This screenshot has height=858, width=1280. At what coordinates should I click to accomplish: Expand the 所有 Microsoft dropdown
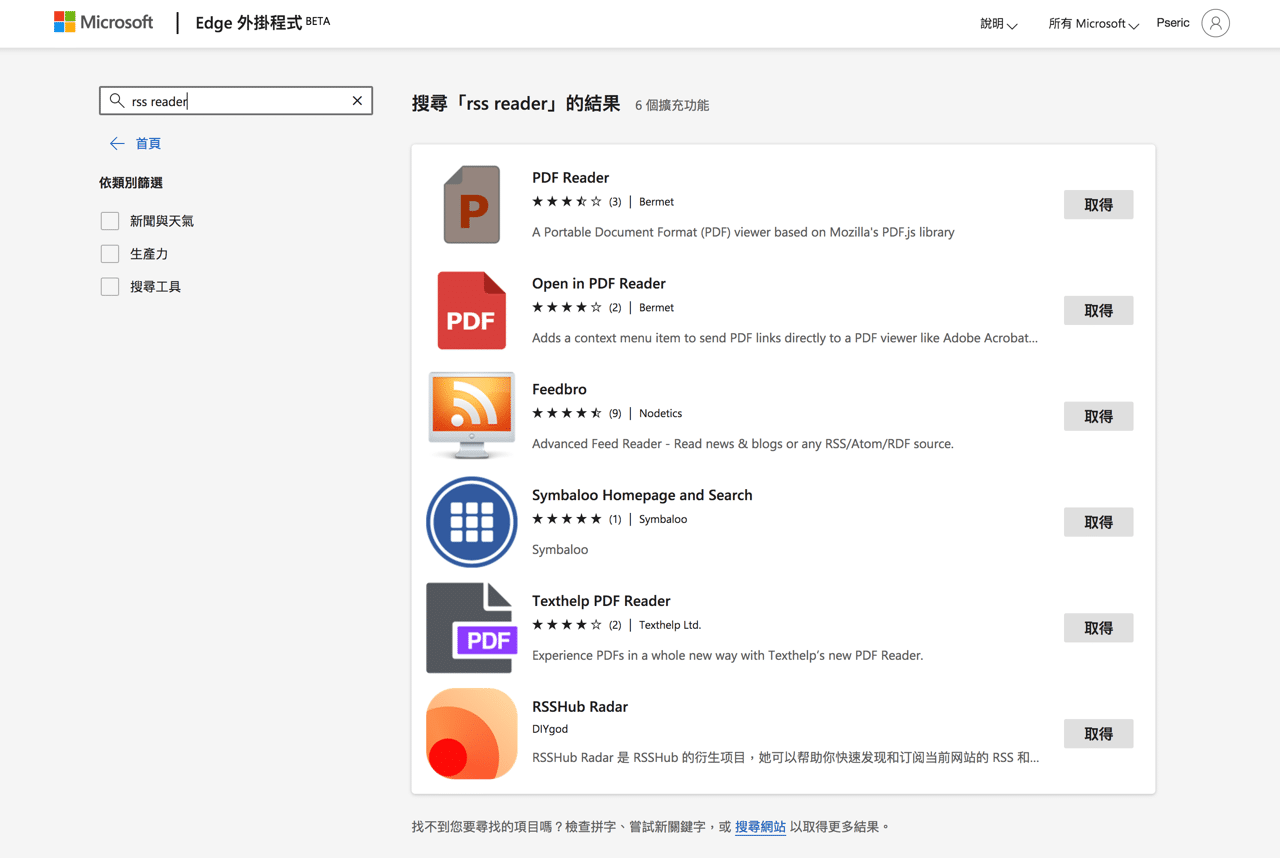(x=1094, y=24)
